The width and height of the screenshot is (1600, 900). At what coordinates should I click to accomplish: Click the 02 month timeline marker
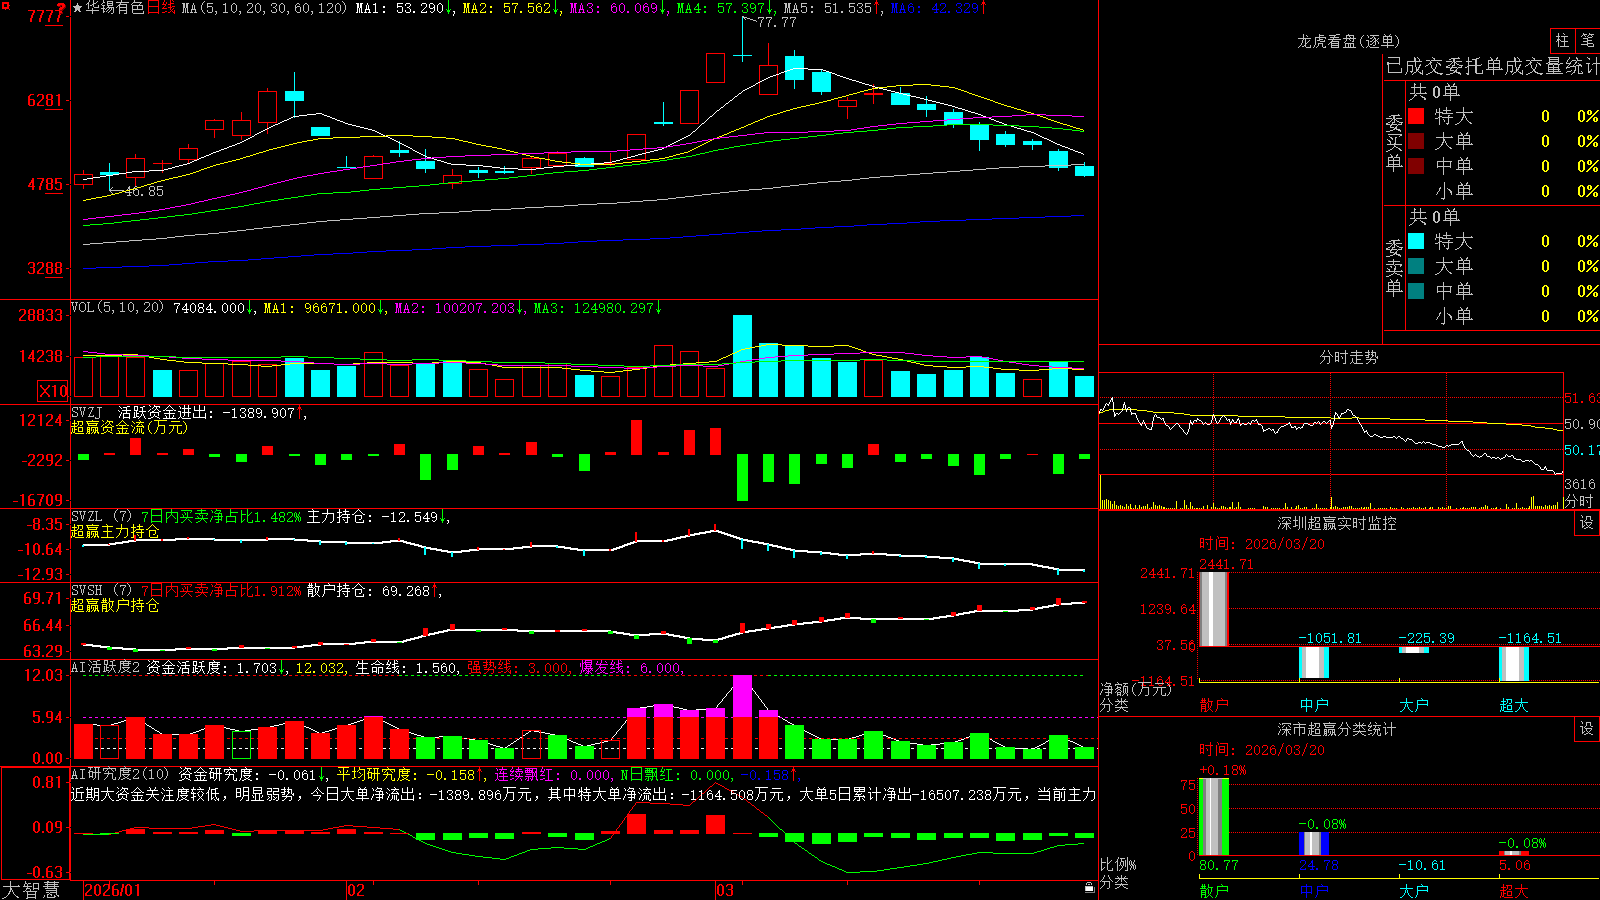coord(356,890)
